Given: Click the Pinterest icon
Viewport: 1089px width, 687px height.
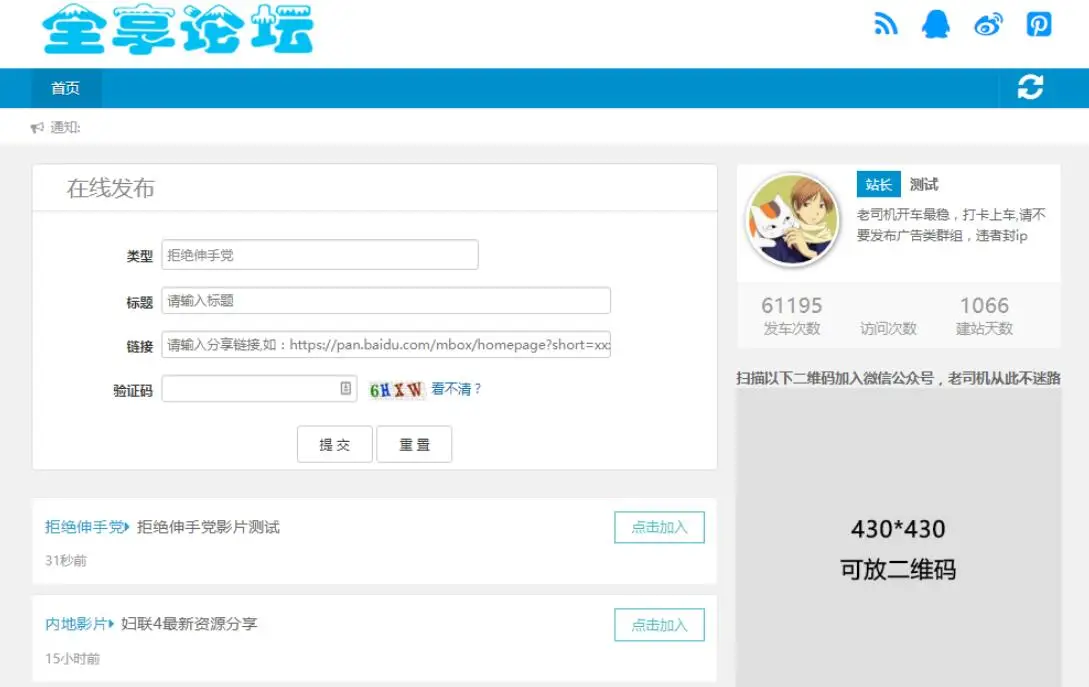Looking at the screenshot, I should pyautogui.click(x=1037, y=24).
